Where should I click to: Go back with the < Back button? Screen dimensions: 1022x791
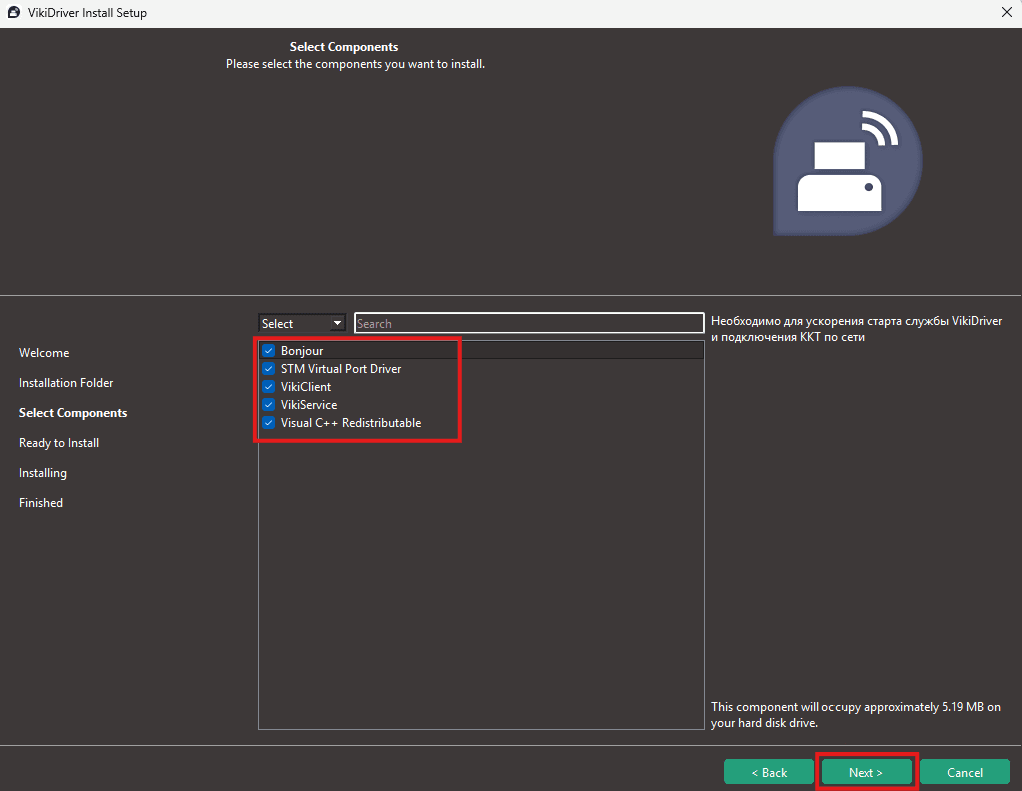click(768, 772)
